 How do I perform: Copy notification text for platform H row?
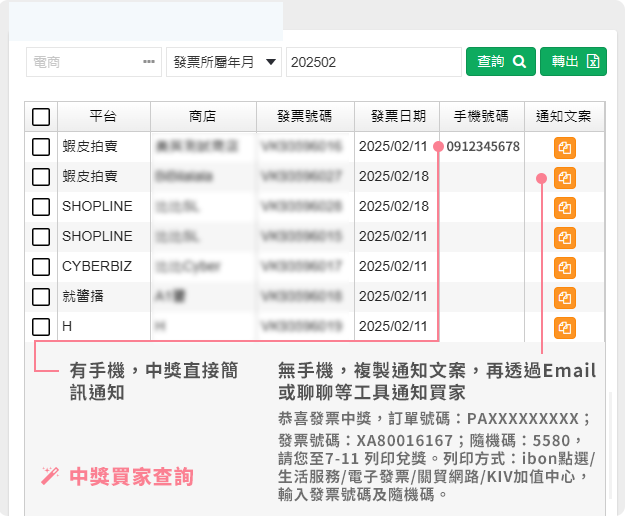point(565,328)
